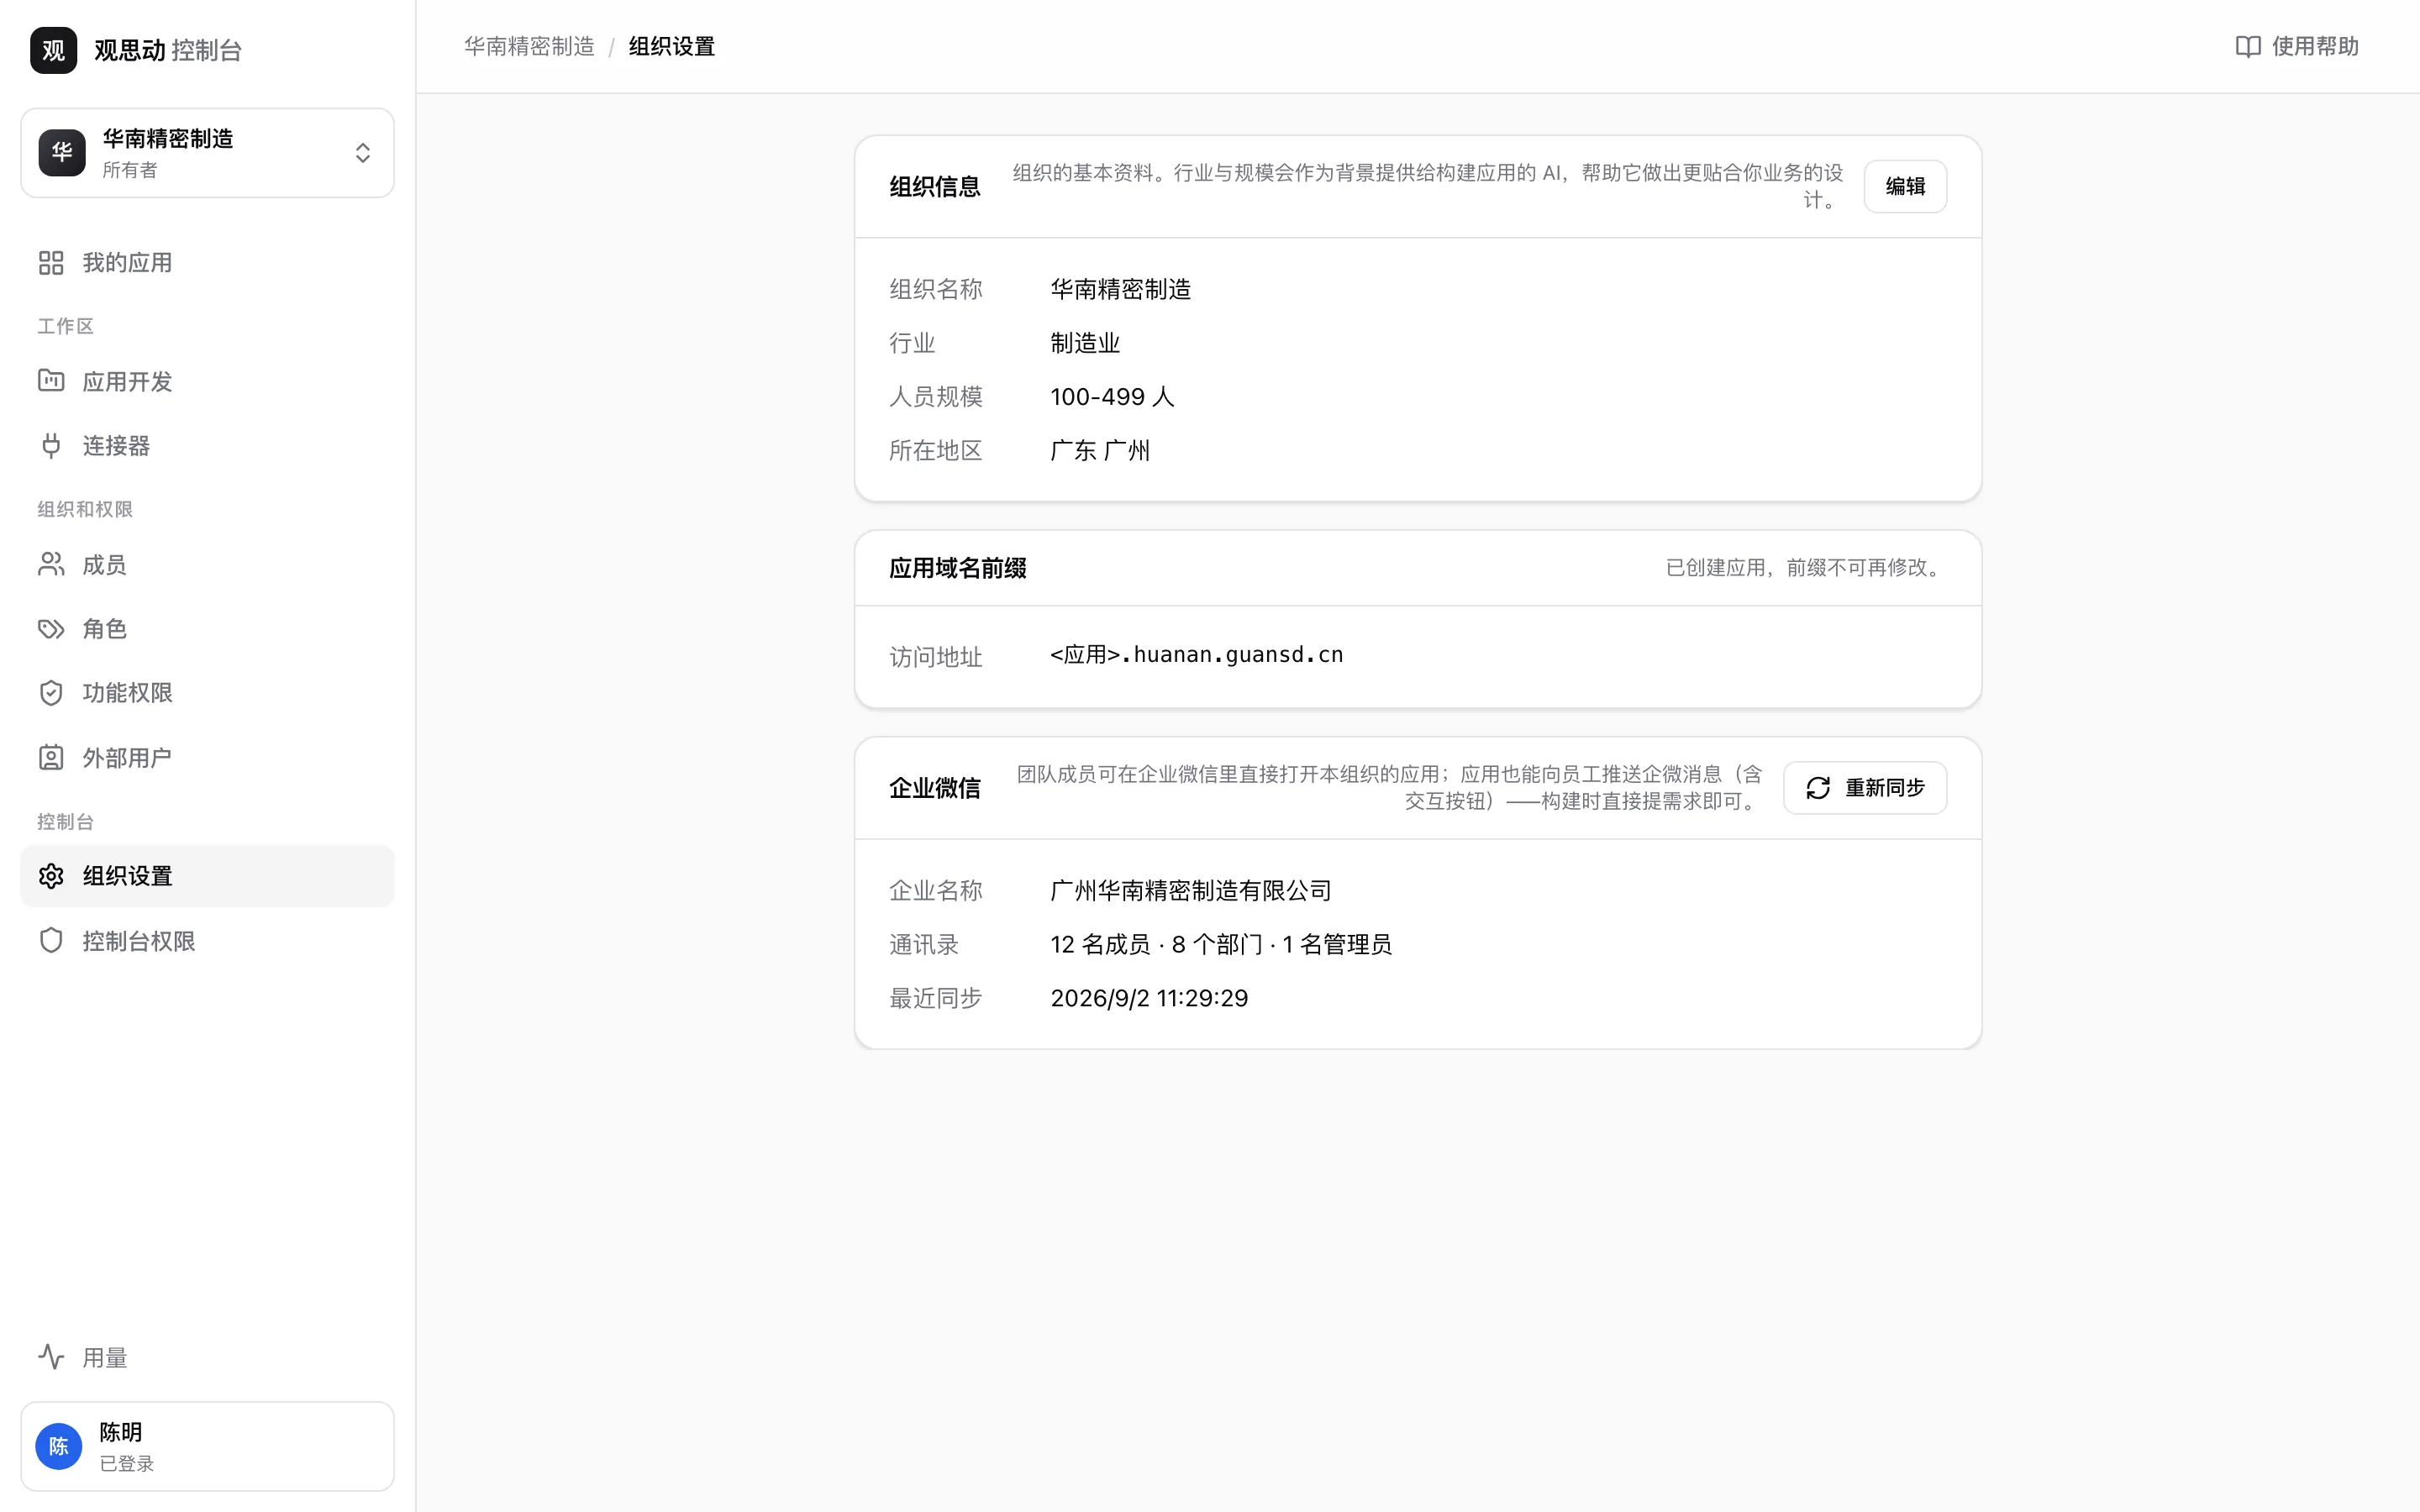Viewport: 2420px width, 1512px height.
Task: Click the 陈 user avatar
Action: pos(59,1446)
